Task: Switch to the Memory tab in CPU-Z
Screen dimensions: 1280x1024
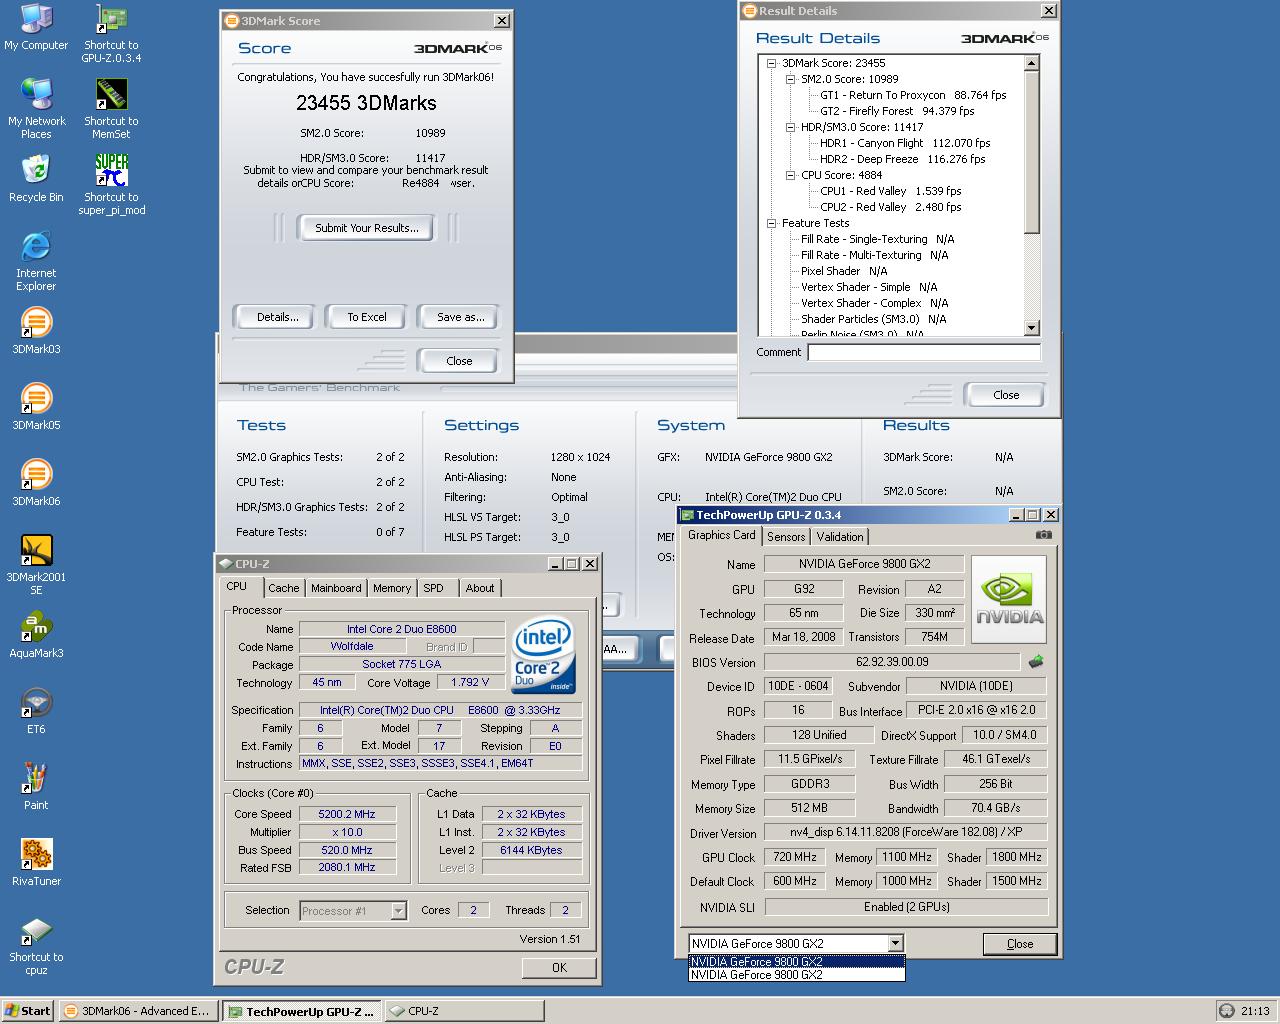Action: pyautogui.click(x=392, y=588)
